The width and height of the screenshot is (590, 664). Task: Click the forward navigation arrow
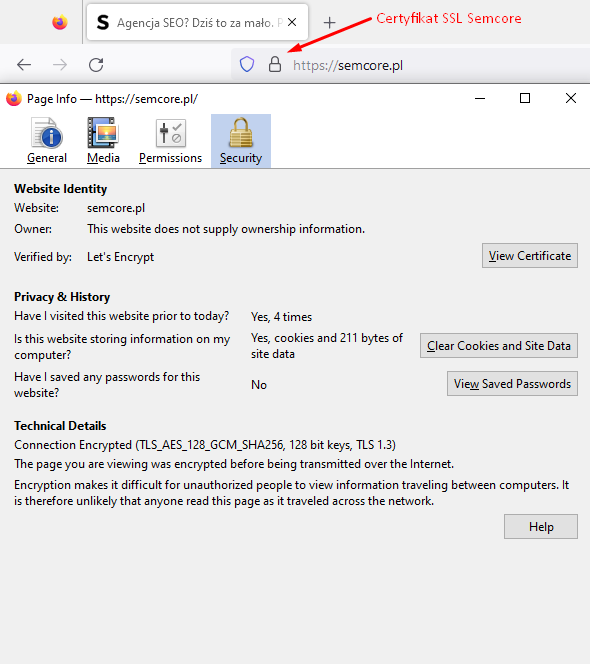[x=60, y=65]
